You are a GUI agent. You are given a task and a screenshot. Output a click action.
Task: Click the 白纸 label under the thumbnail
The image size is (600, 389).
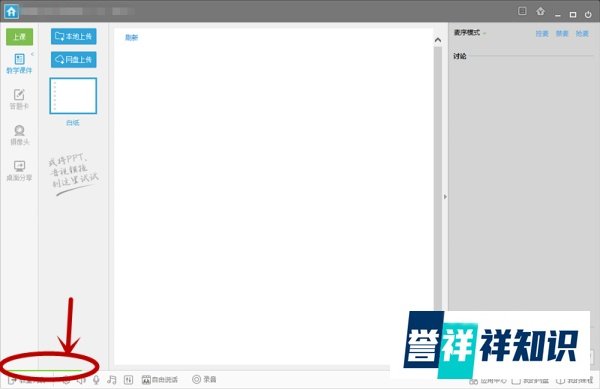[73, 123]
